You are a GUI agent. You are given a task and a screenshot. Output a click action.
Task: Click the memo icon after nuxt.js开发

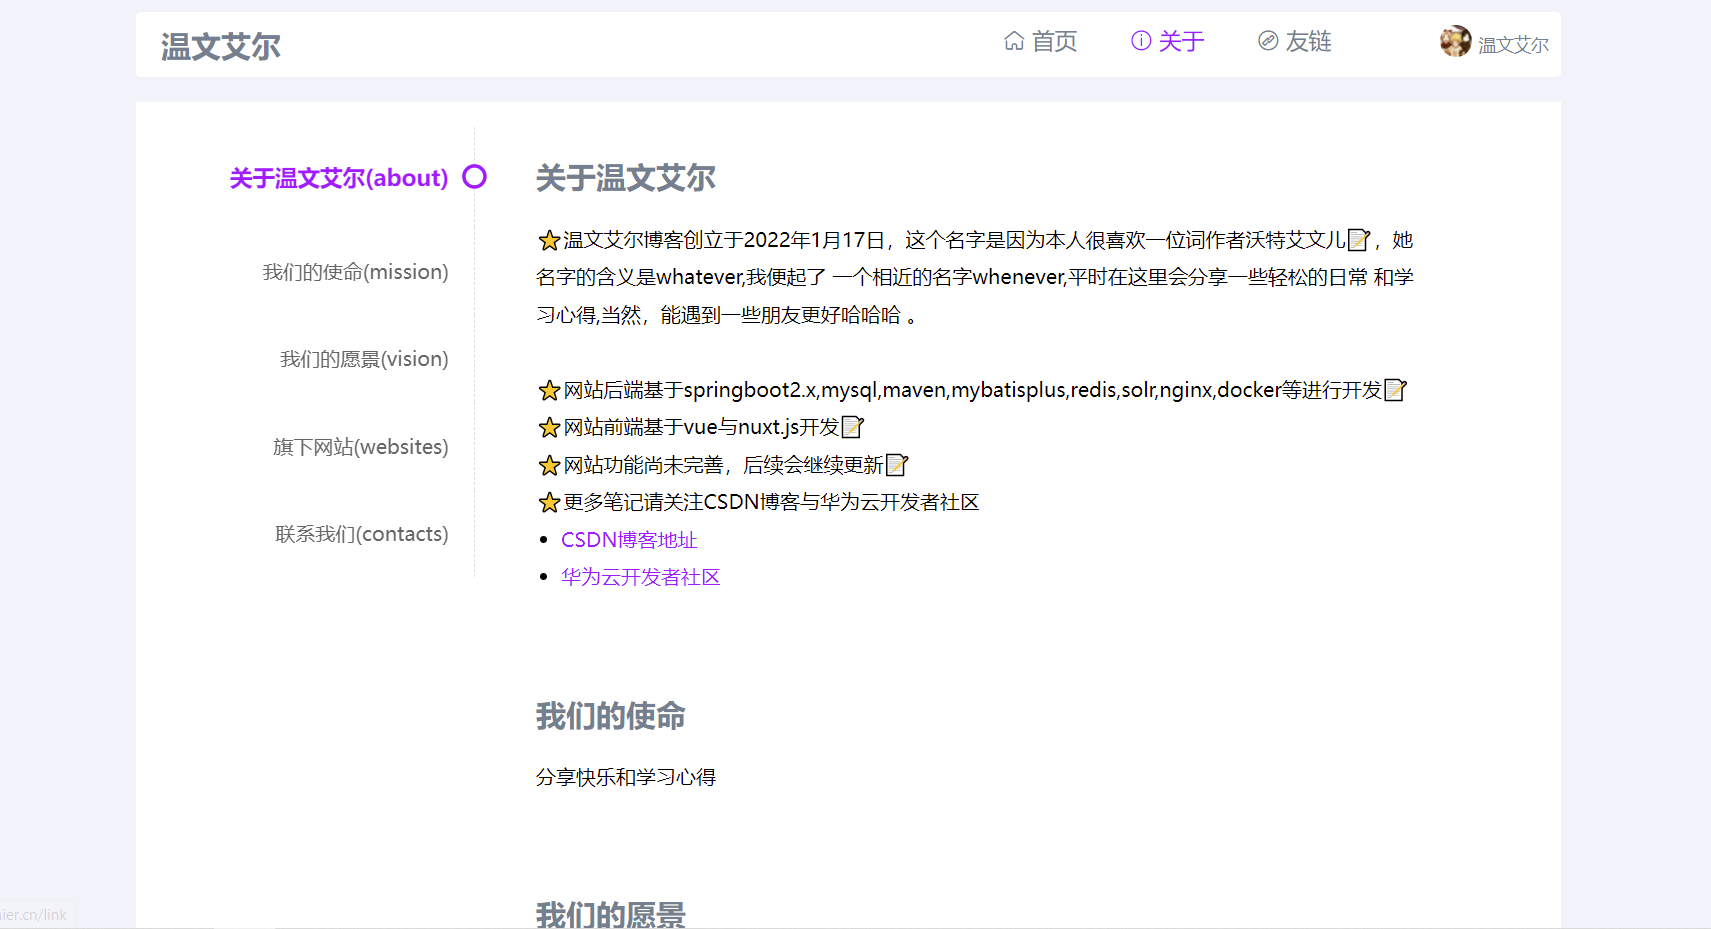853,427
